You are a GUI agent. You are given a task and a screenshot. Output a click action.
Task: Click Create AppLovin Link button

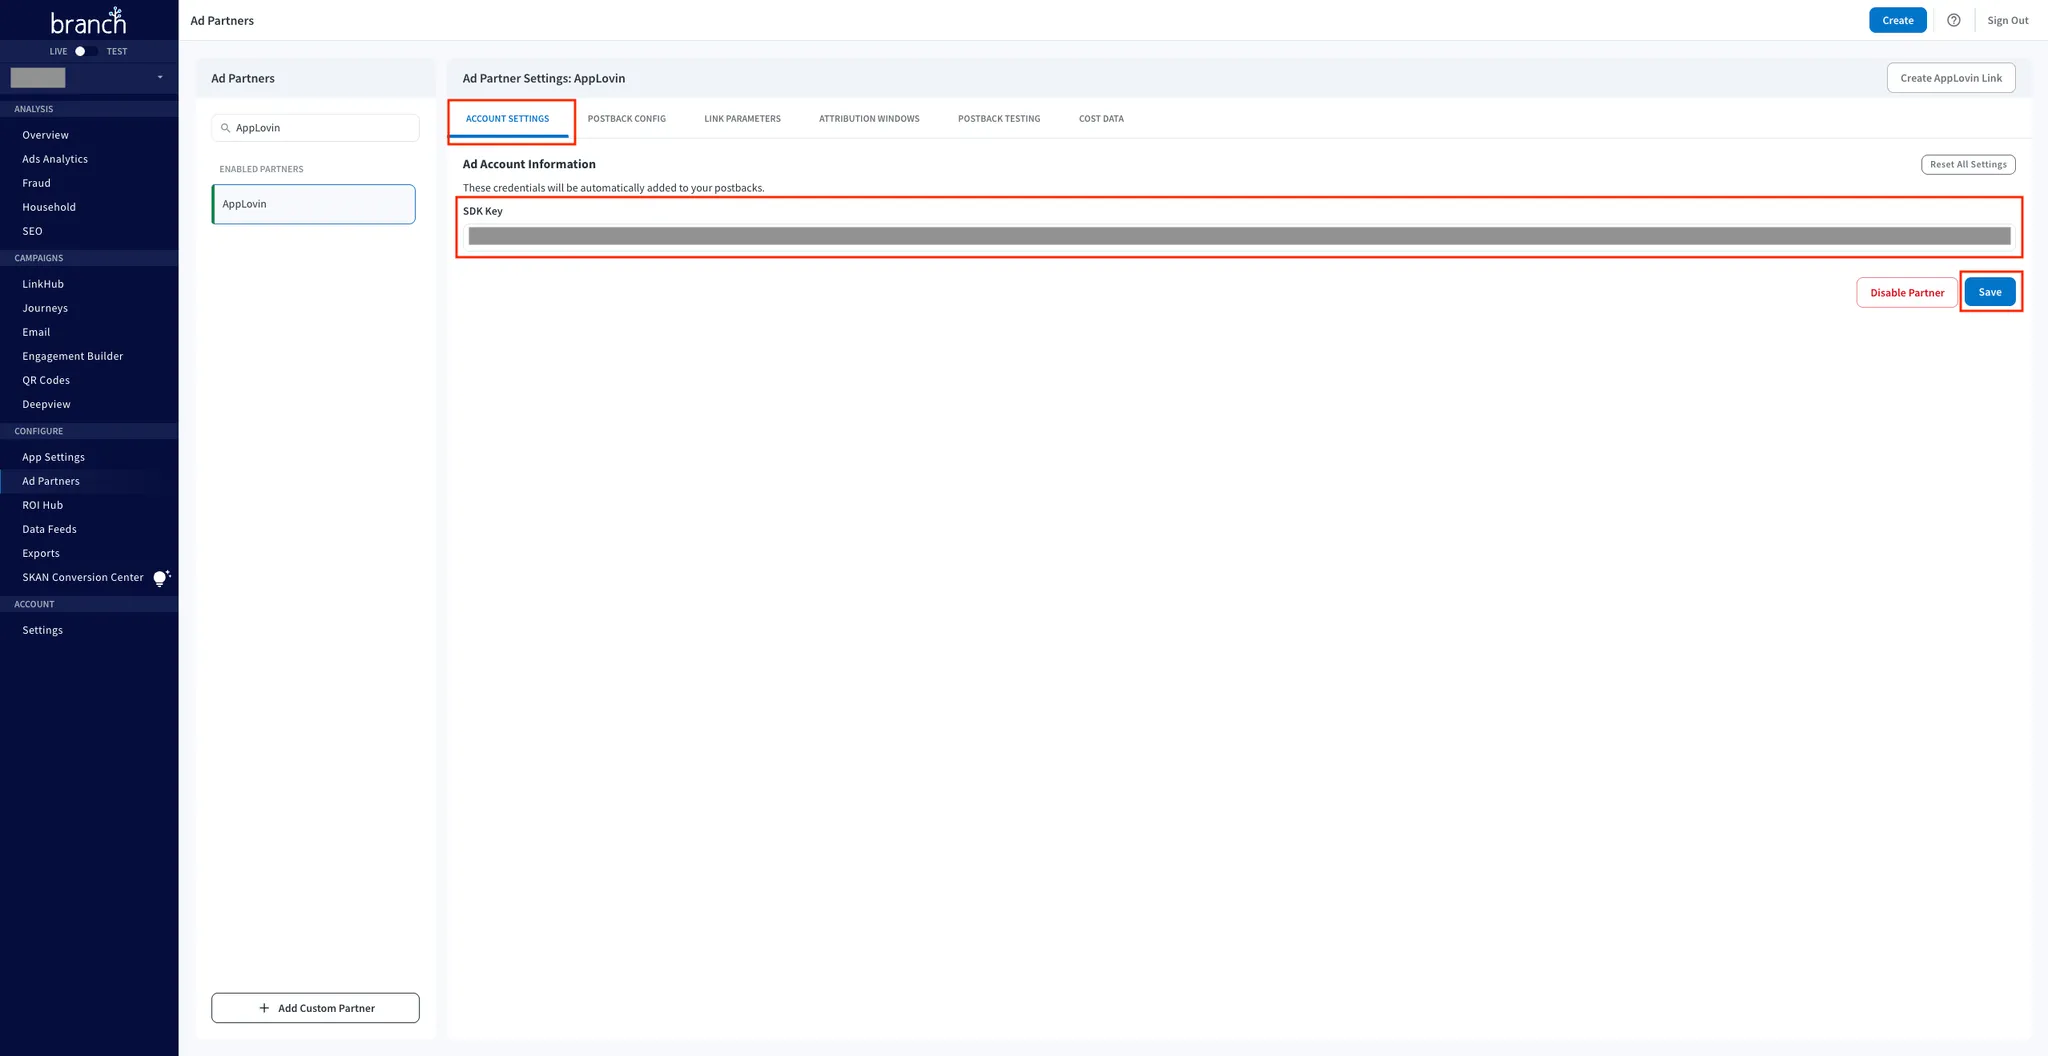point(1950,78)
